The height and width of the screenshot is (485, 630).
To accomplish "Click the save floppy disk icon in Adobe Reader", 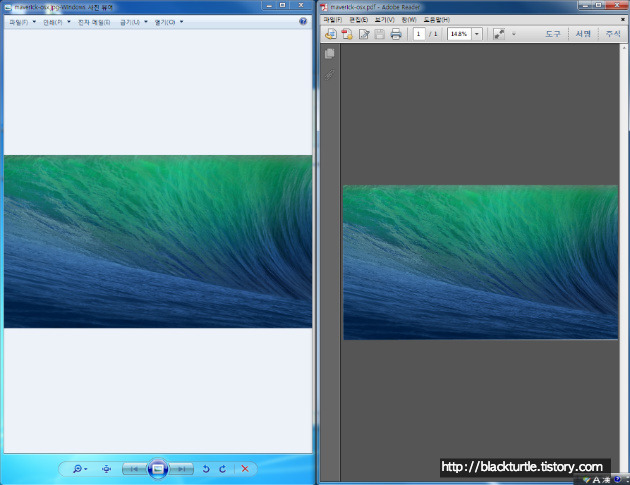I will click(380, 34).
